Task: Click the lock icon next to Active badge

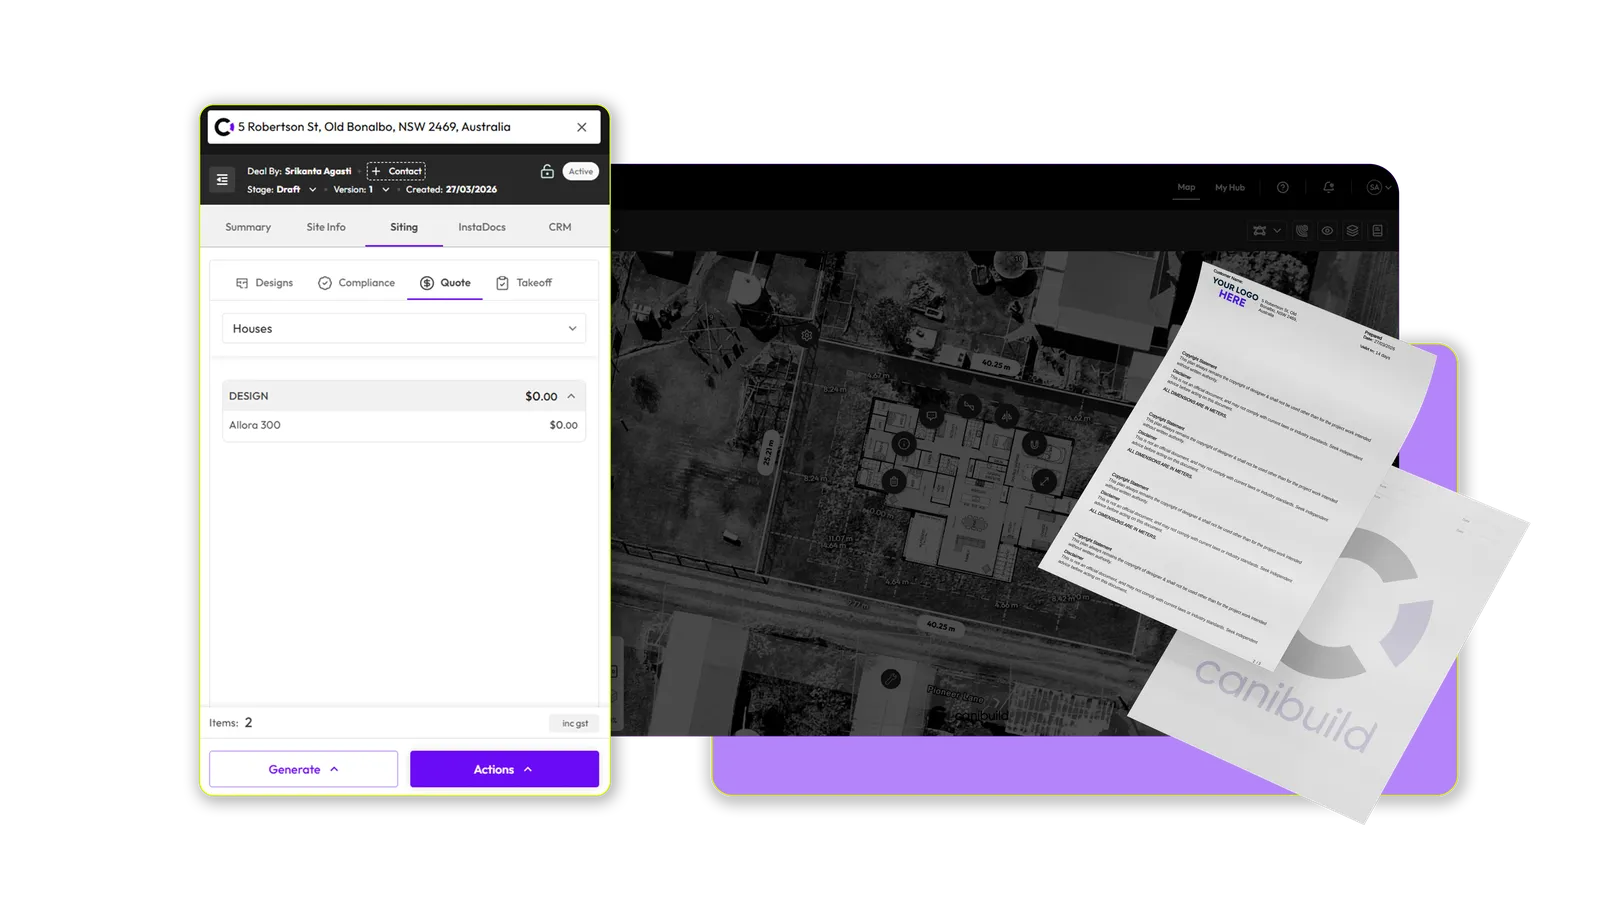Action: pos(547,171)
